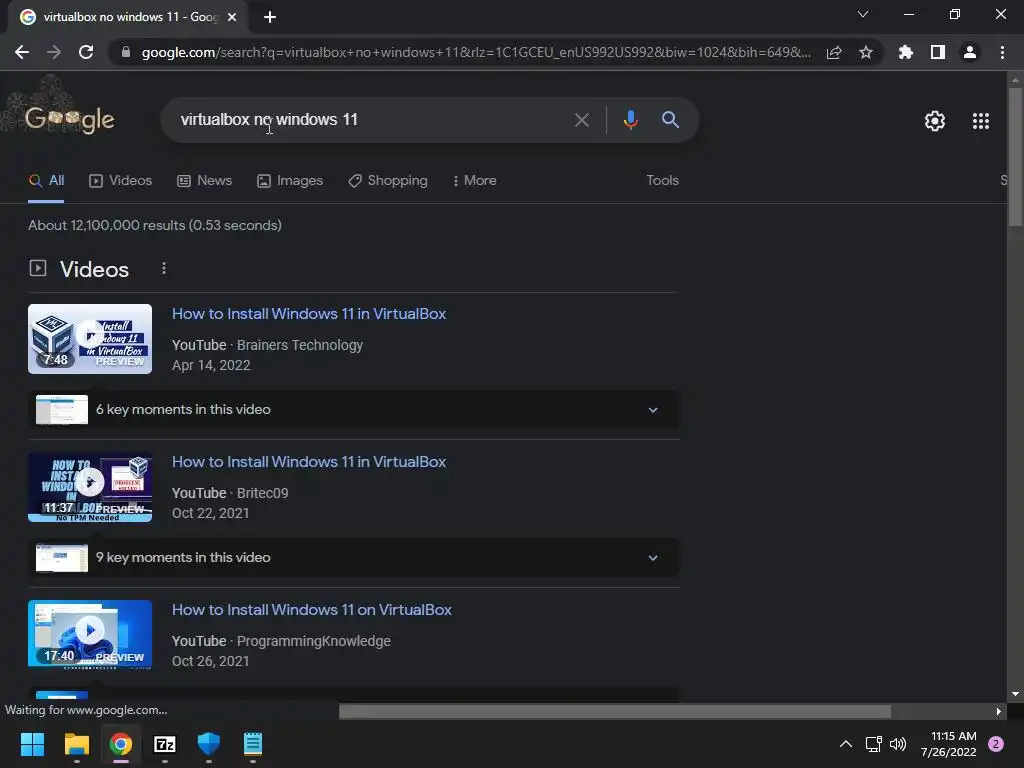The height and width of the screenshot is (768, 1024).
Task: Open the Chrome three-dot menu
Action: click(x=1002, y=52)
